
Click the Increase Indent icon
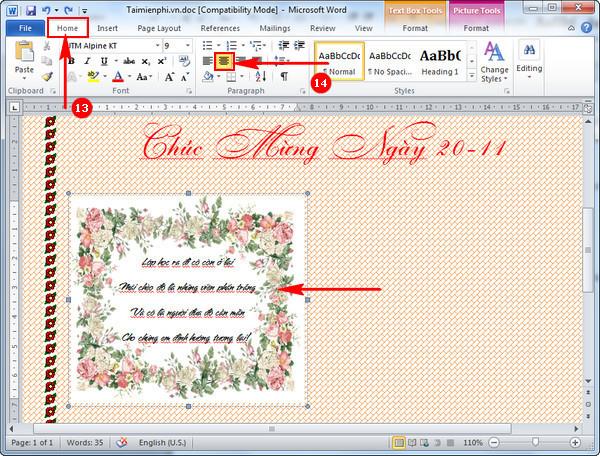(x=299, y=46)
